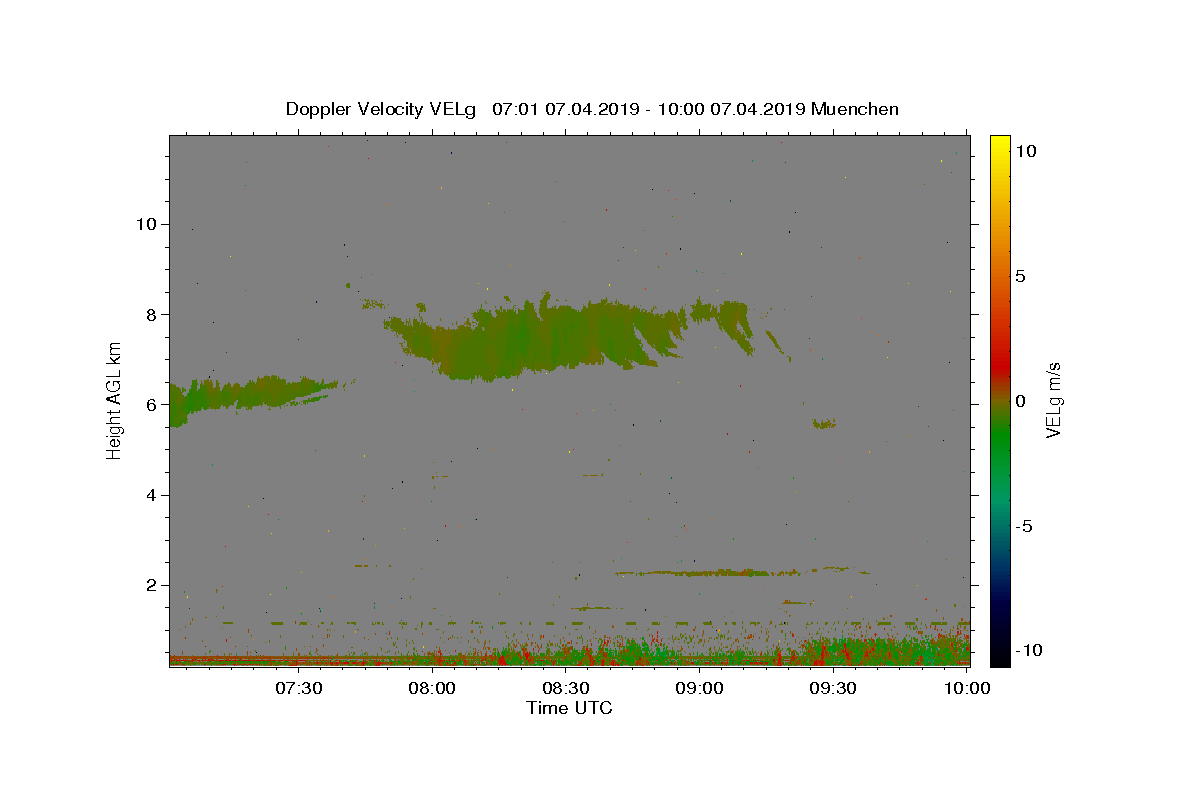Click the height tick label 2
This screenshot has width=1200, height=800.
click(x=152, y=585)
